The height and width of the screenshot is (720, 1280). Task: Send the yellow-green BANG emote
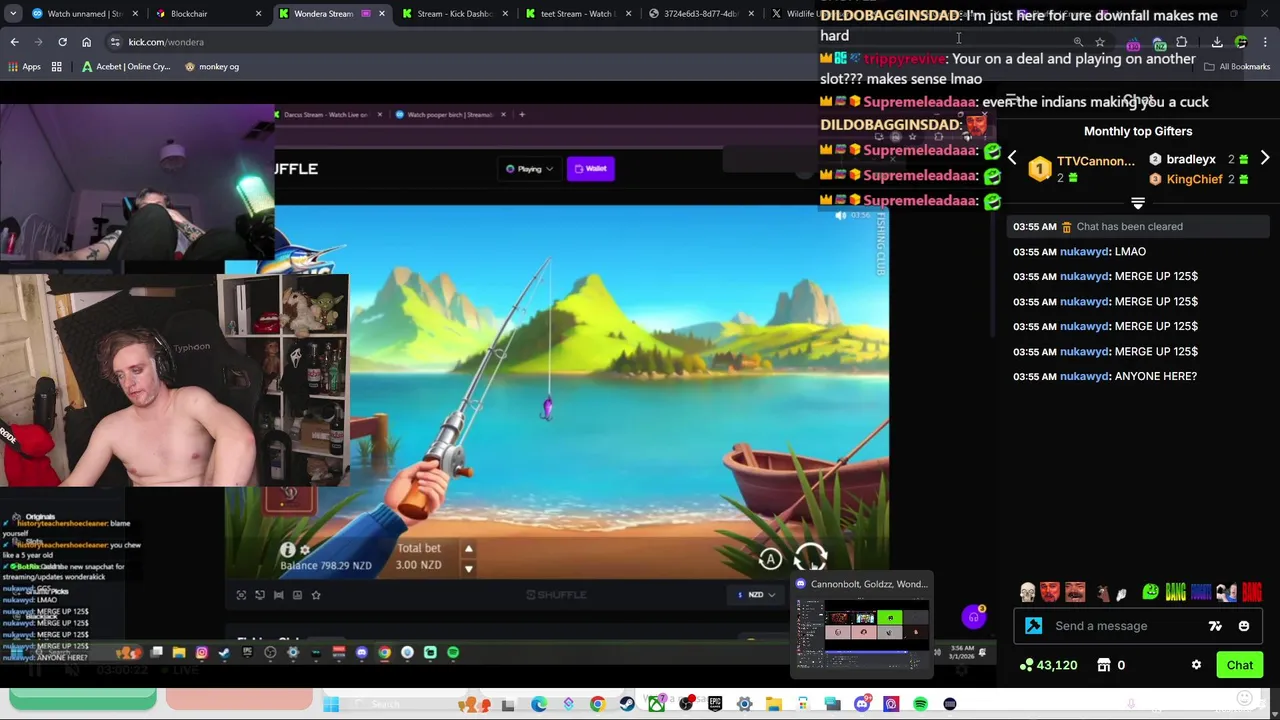pyautogui.click(x=1176, y=592)
